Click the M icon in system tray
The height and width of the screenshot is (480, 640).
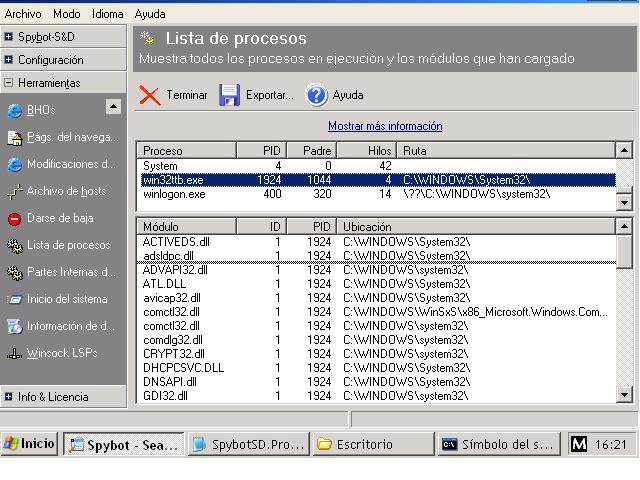(579, 444)
